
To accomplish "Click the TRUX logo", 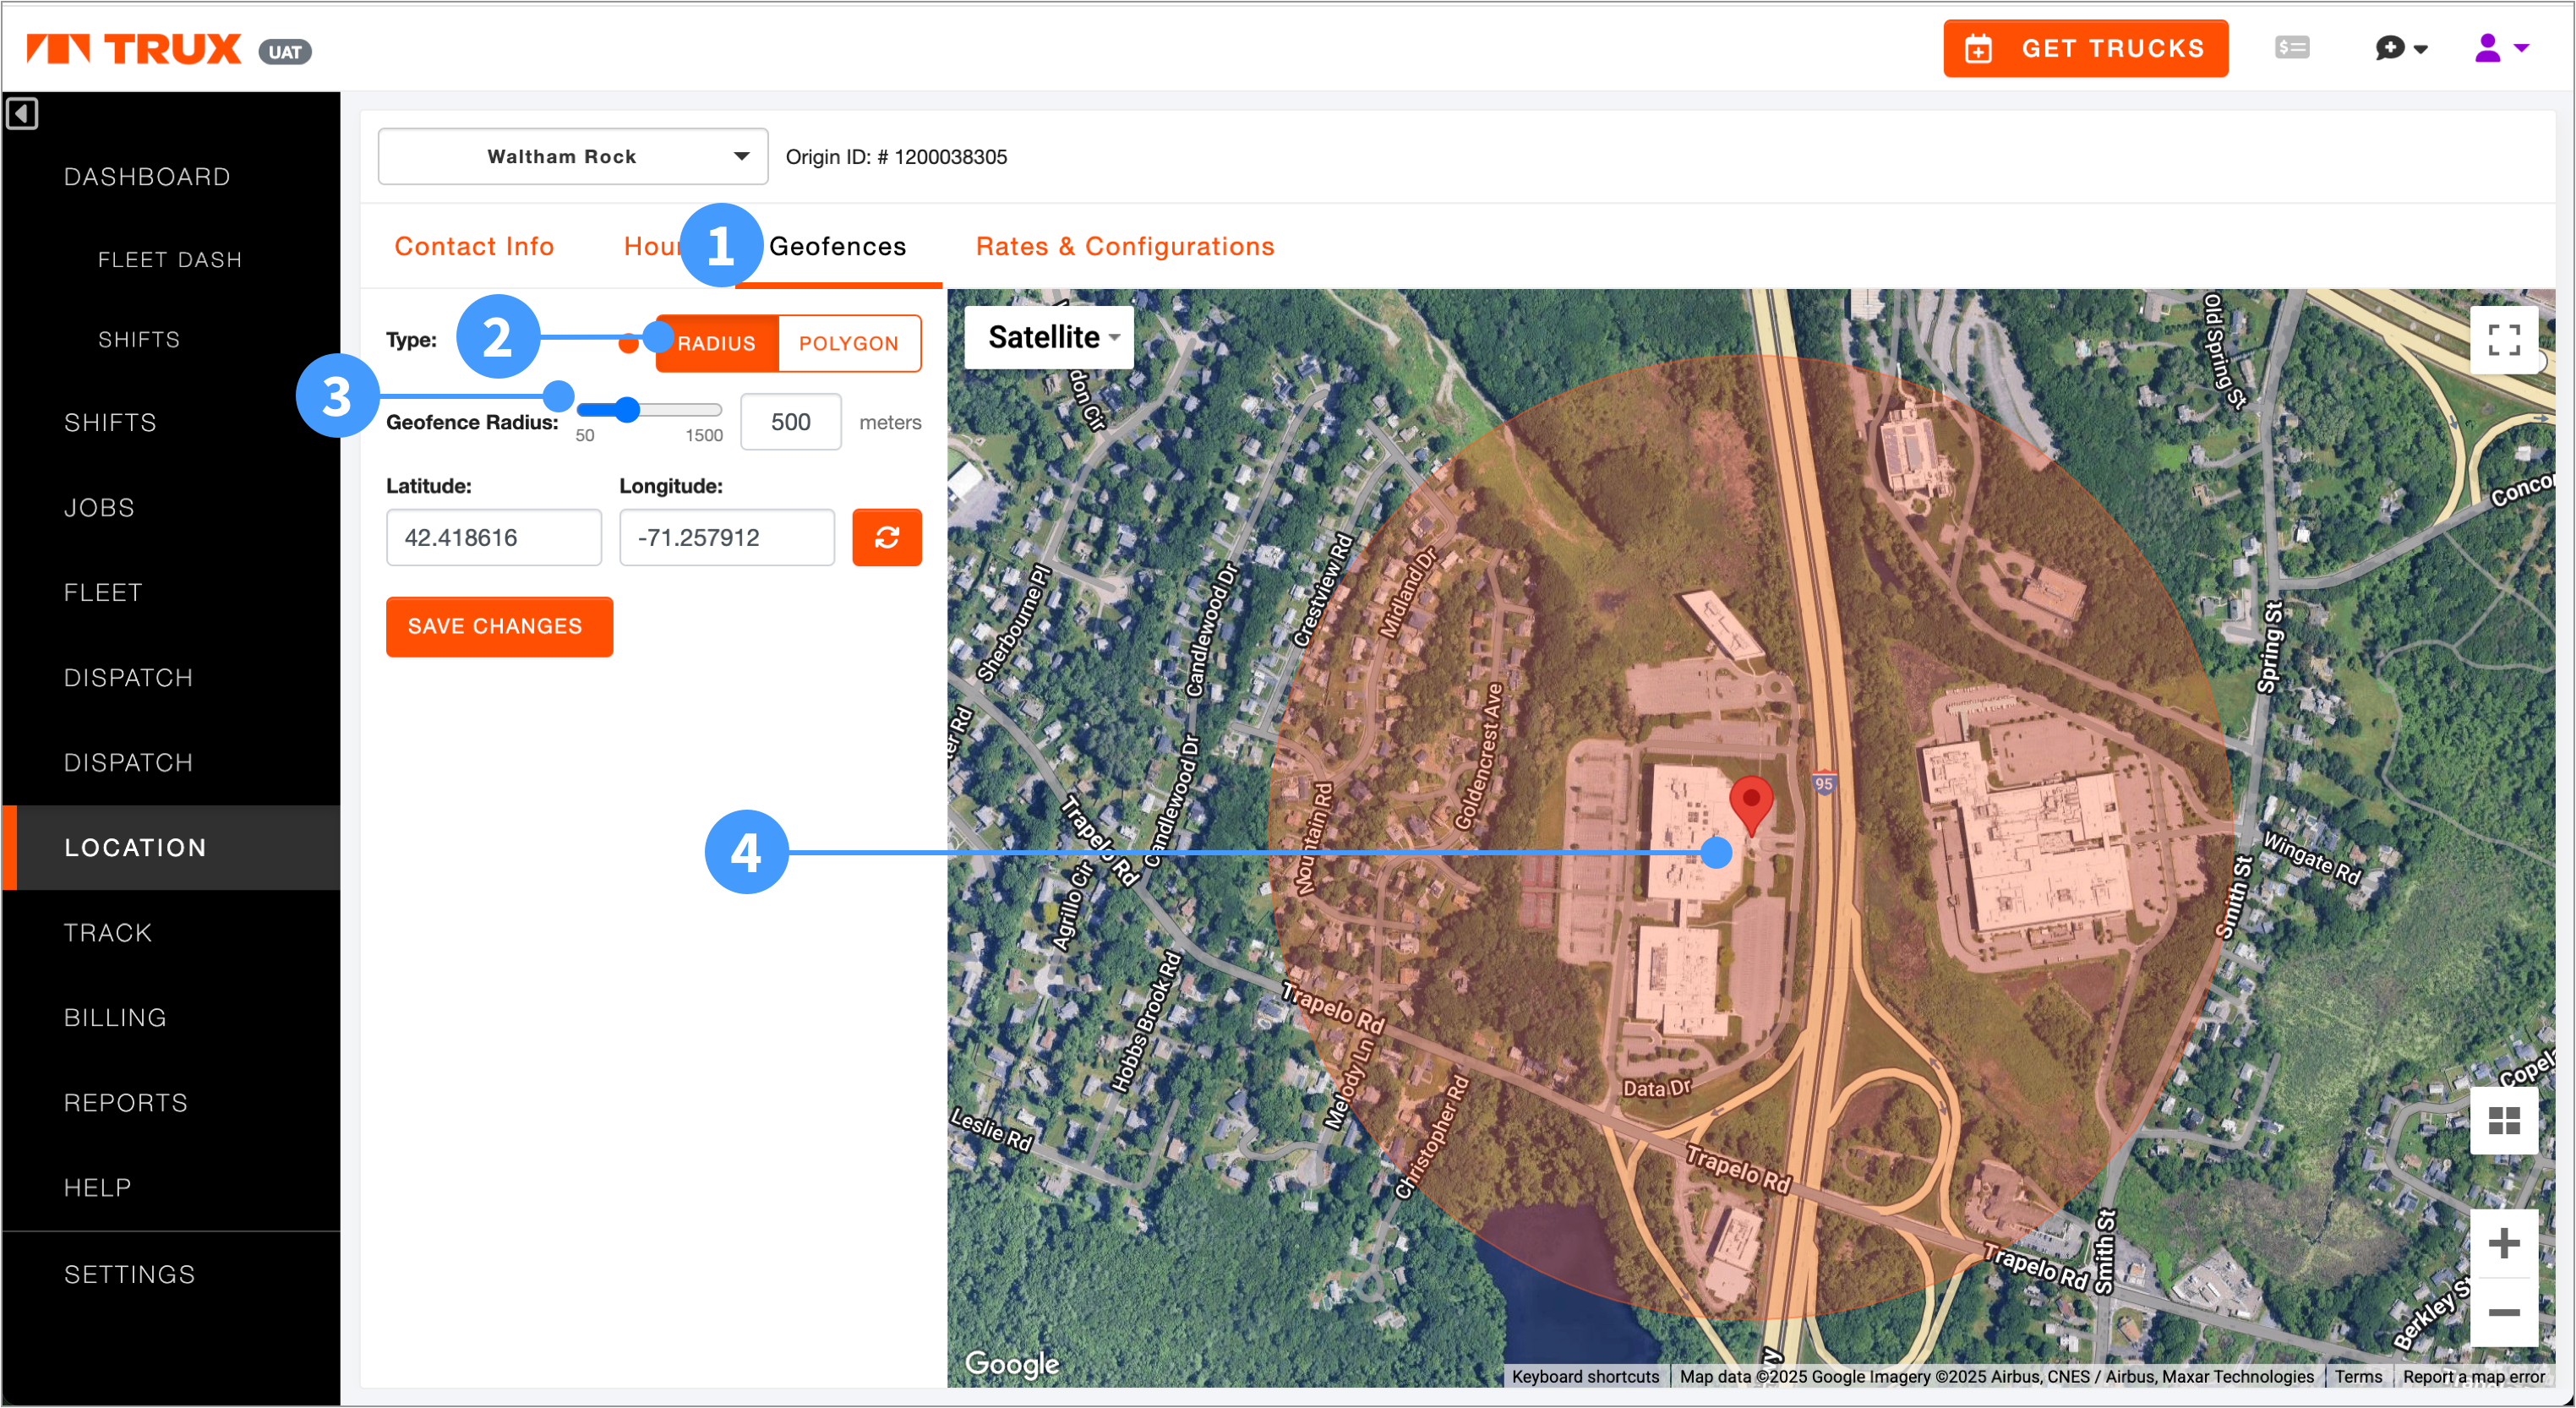I will 133,49.
